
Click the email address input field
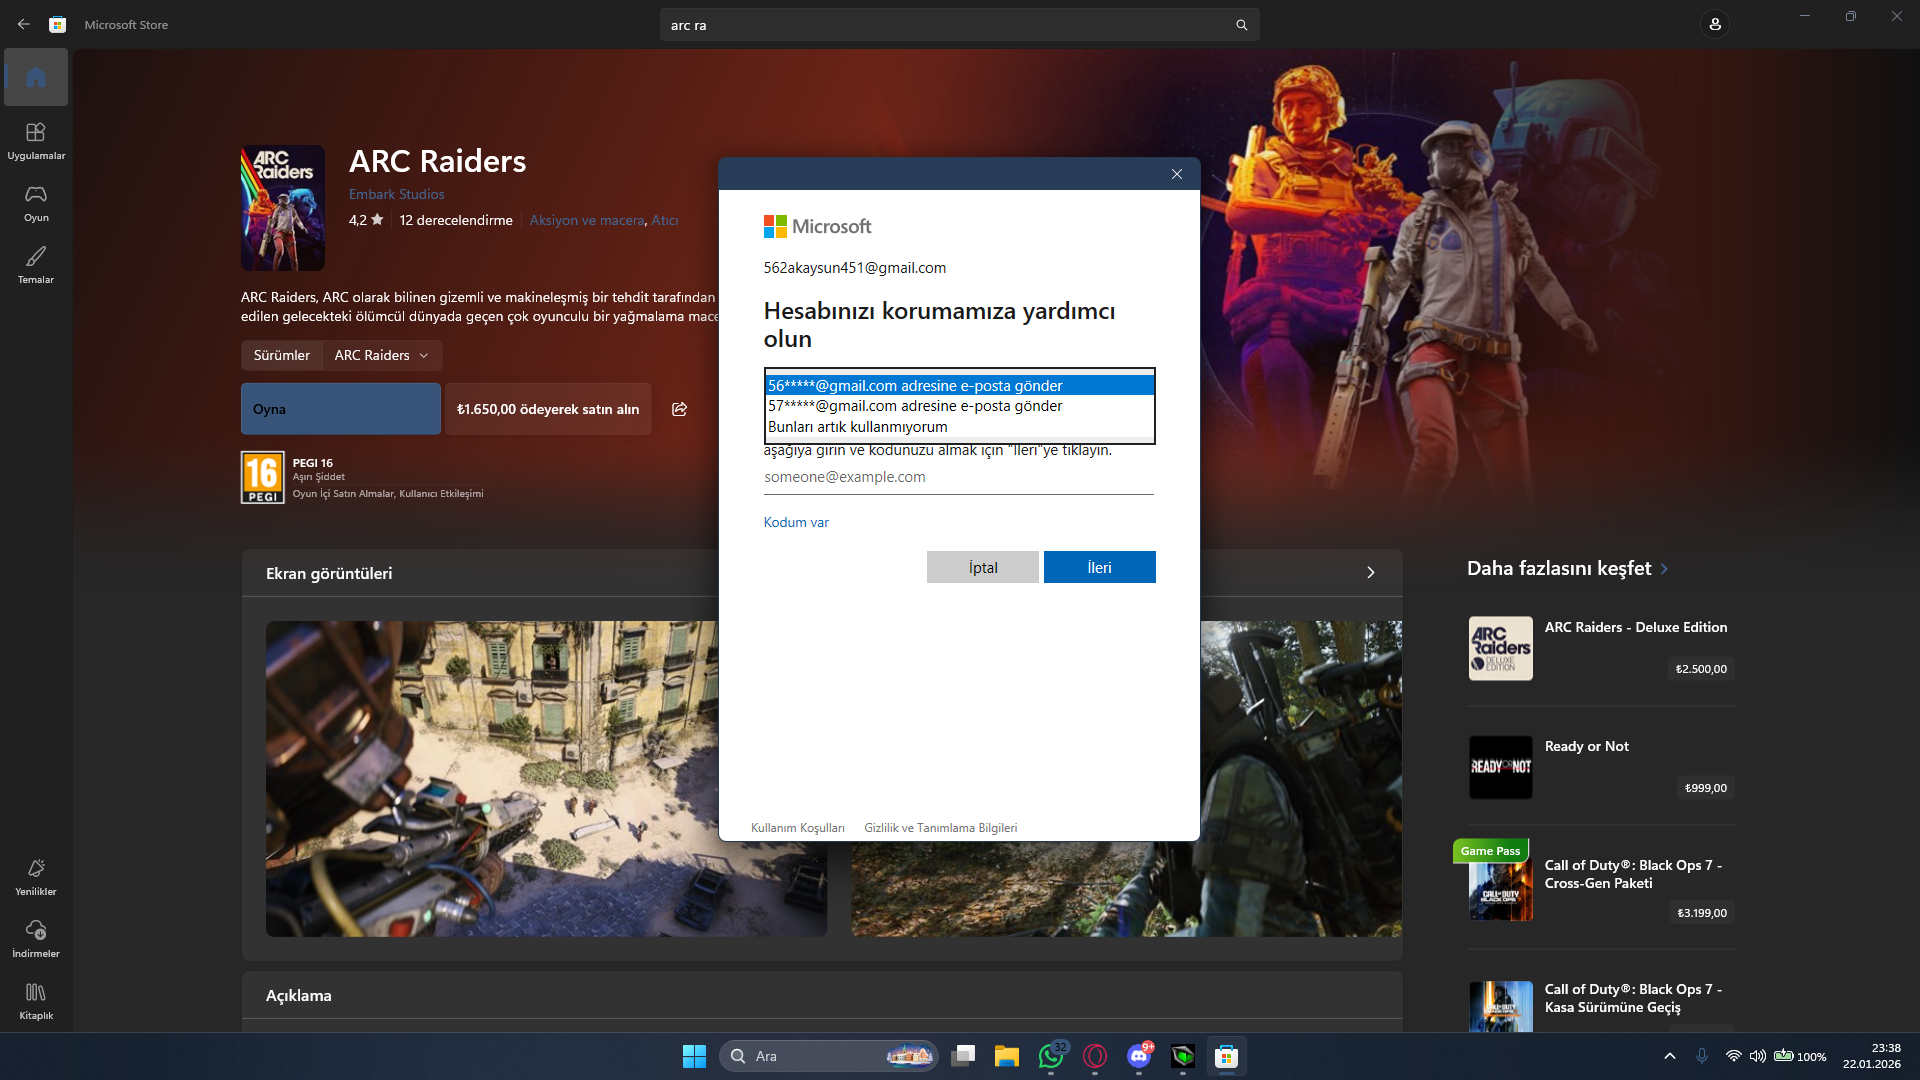pyautogui.click(x=959, y=477)
